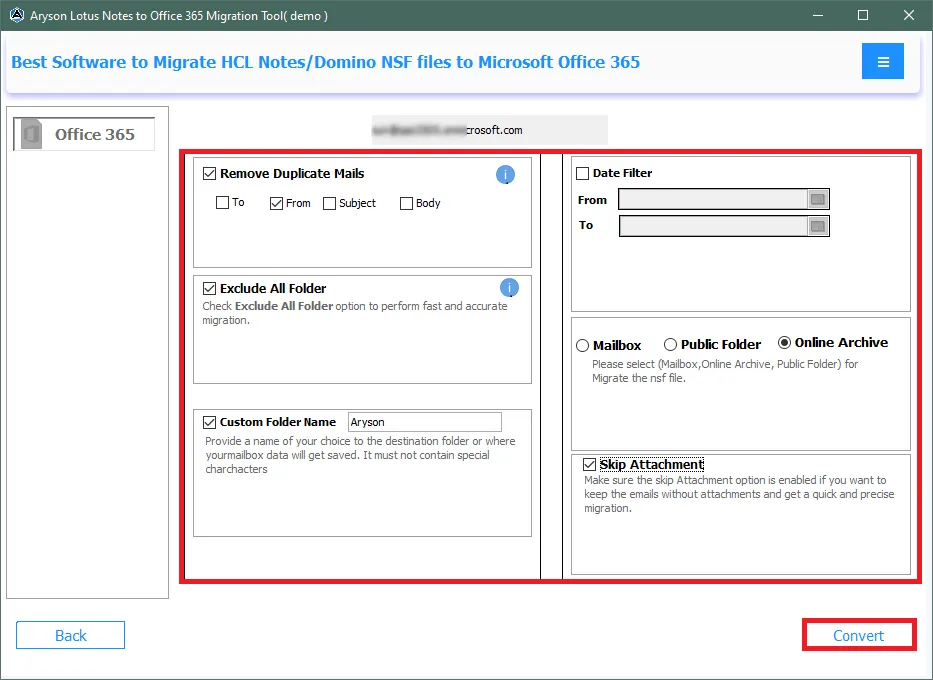Click info icon for Remove Duplicate Mails
Screen dimensions: 933x680
[505, 174]
